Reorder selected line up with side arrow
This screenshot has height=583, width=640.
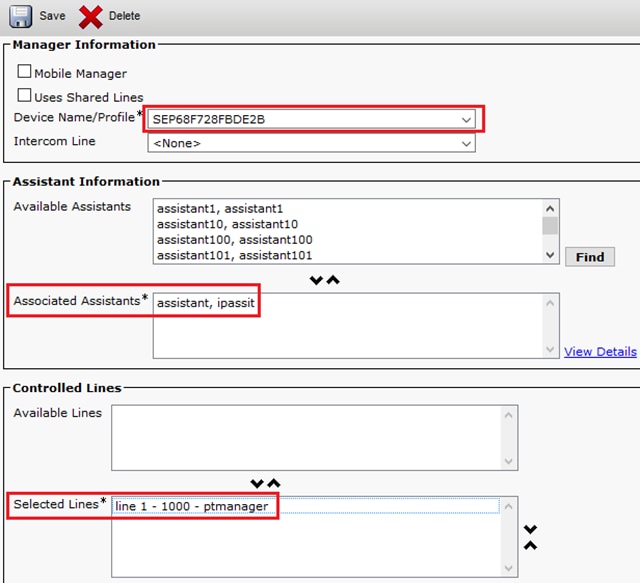(x=530, y=545)
